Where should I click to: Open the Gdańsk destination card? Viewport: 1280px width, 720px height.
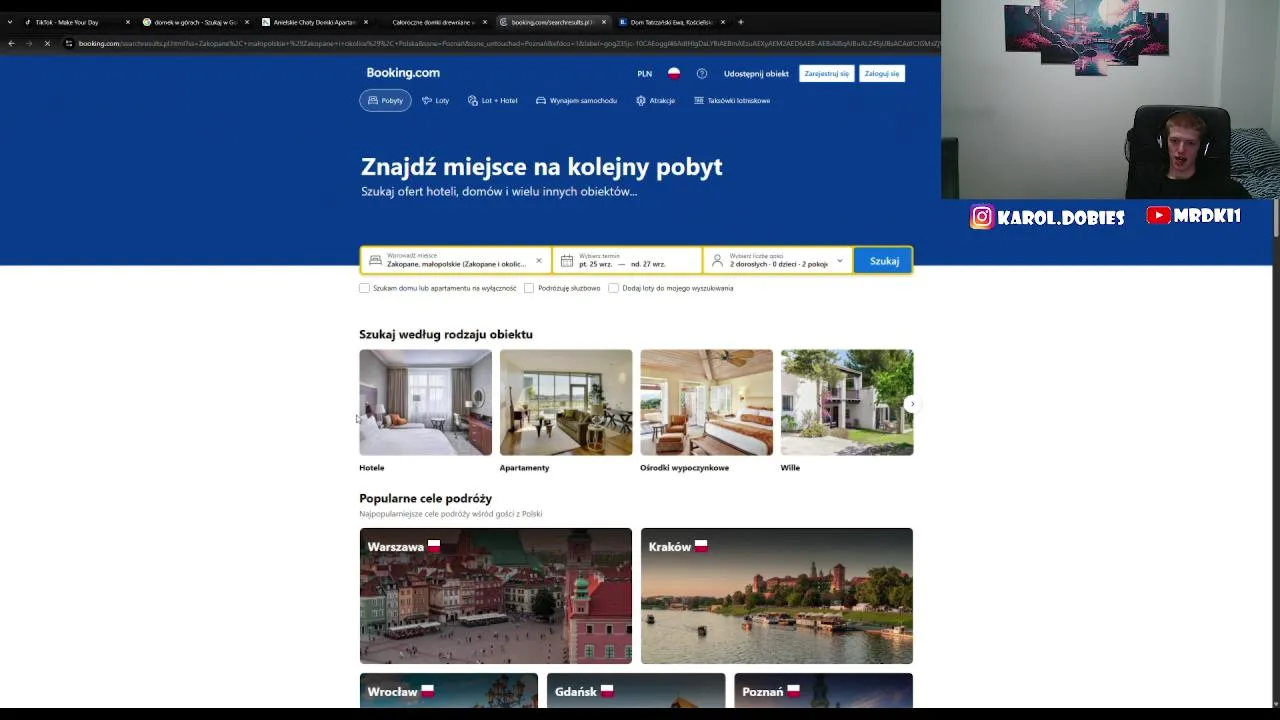tap(636, 691)
